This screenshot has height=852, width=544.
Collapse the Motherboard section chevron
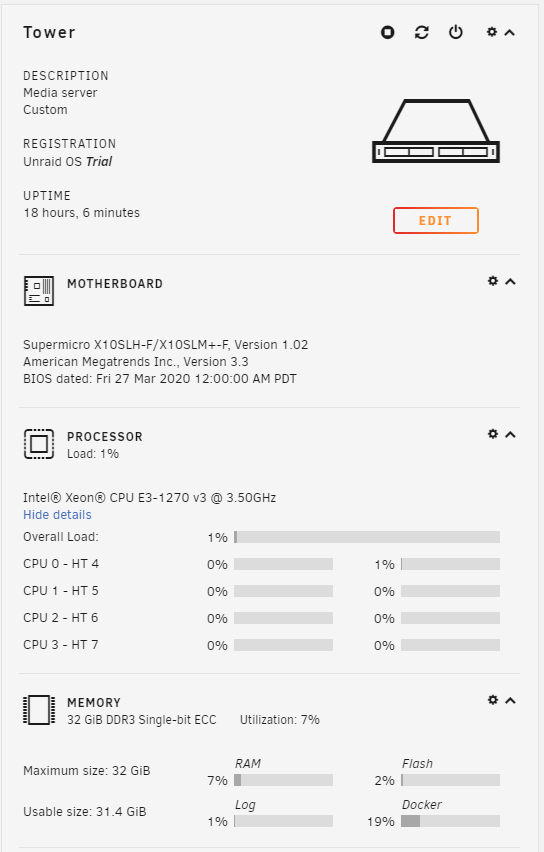[510, 281]
